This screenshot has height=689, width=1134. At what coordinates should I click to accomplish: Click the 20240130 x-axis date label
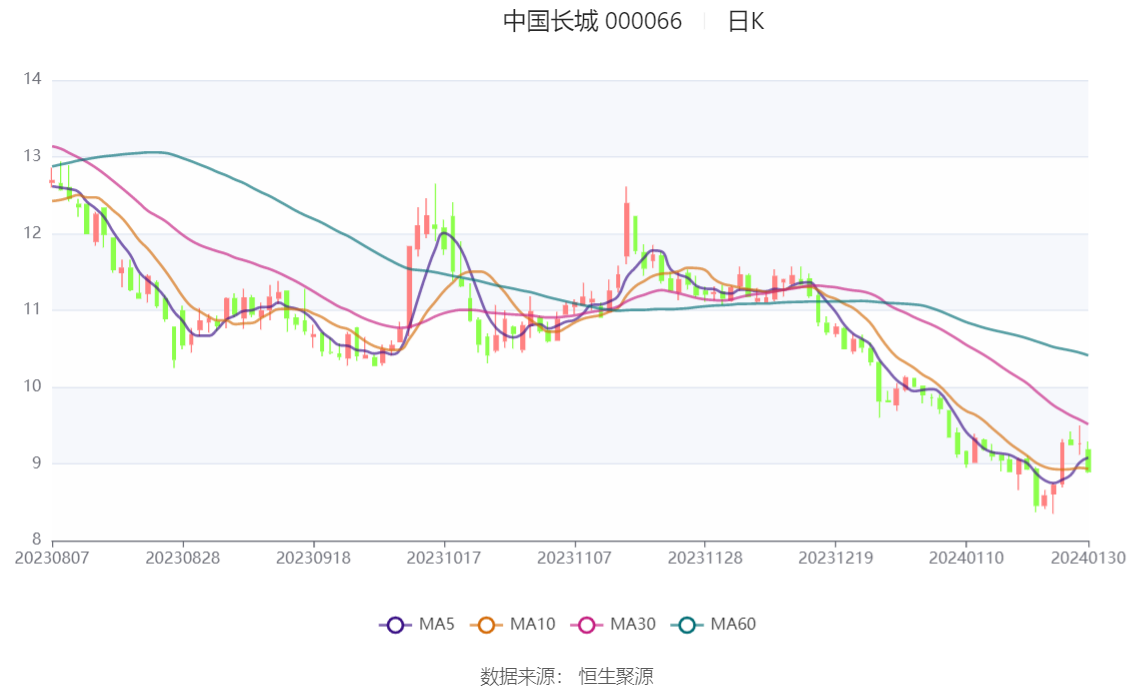pos(1088,558)
